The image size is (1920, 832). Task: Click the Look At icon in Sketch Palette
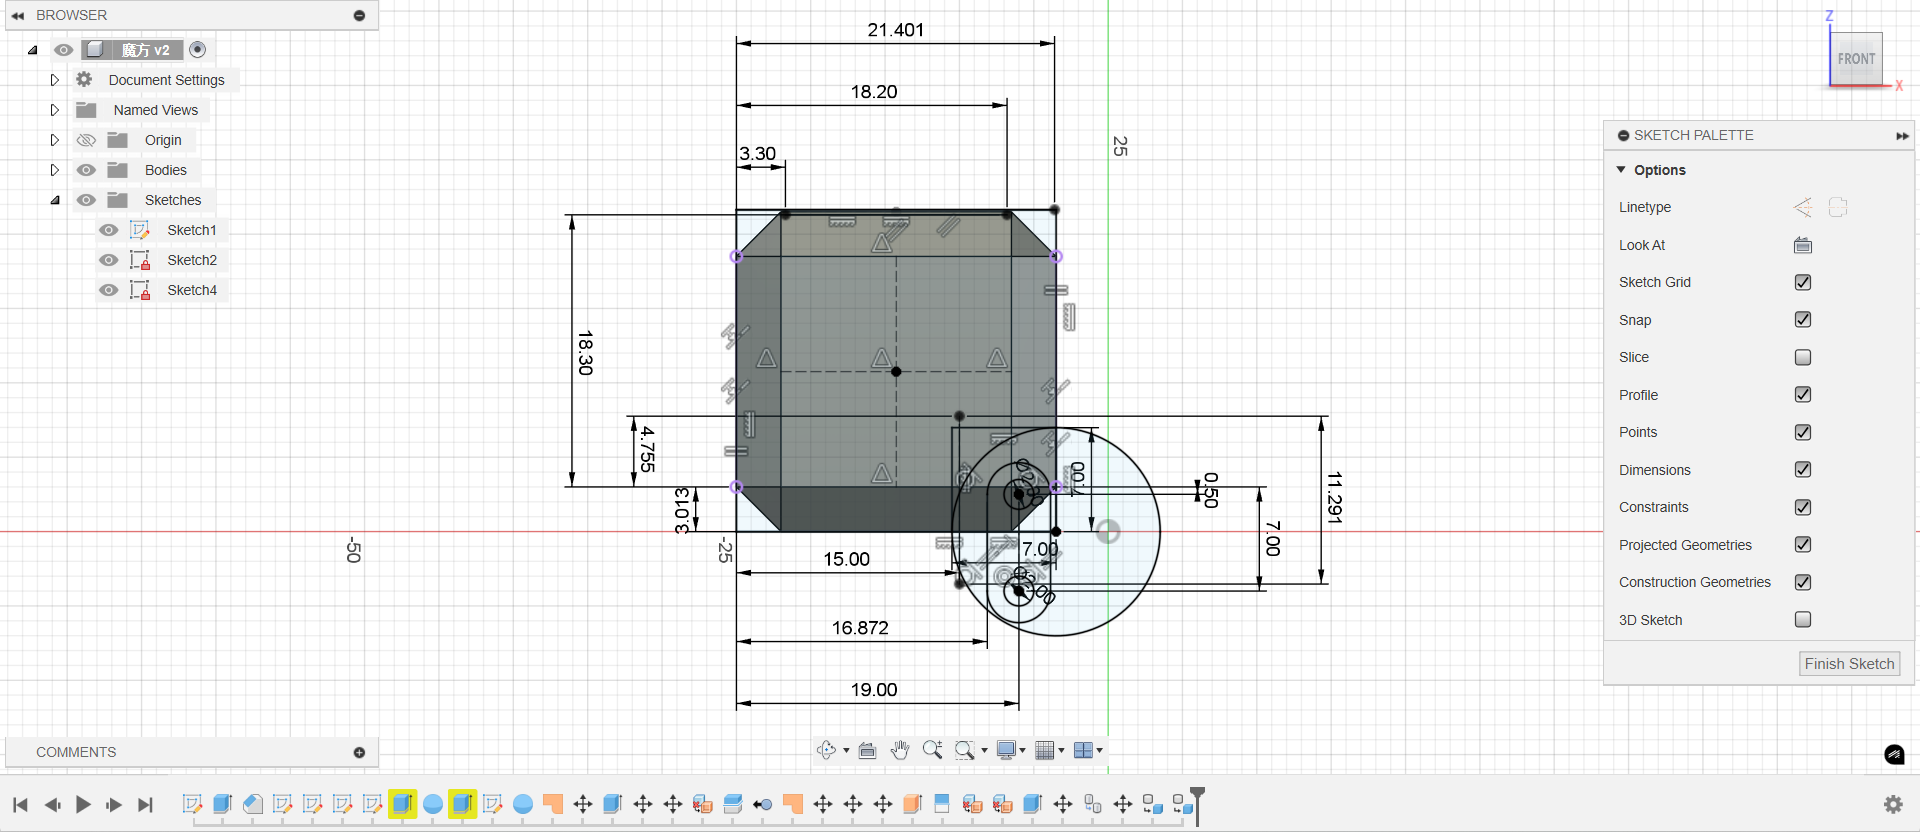tap(1803, 245)
